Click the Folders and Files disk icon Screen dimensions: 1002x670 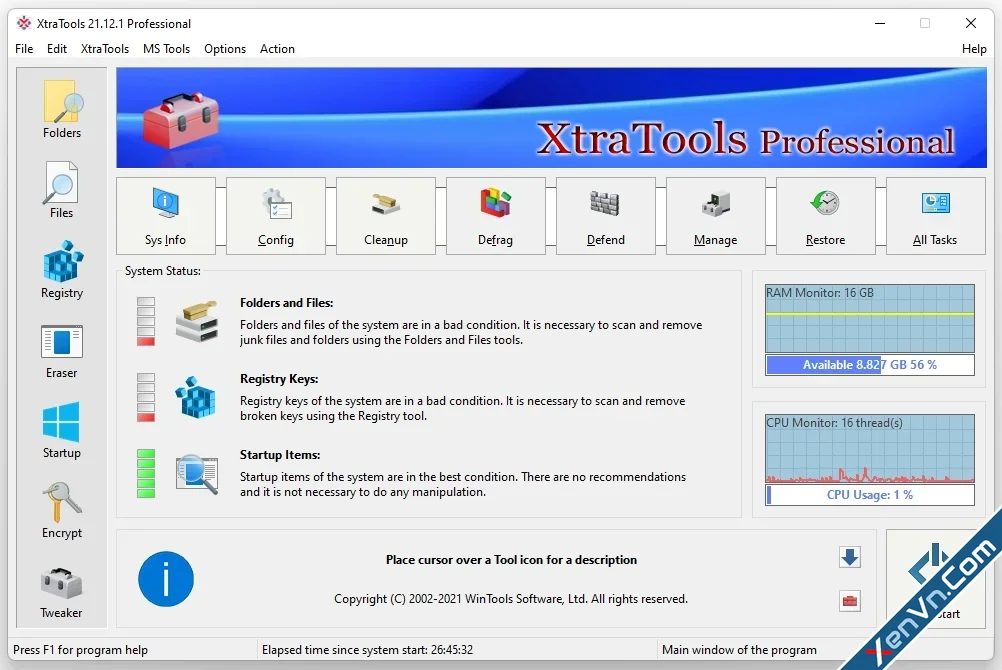tap(197, 322)
